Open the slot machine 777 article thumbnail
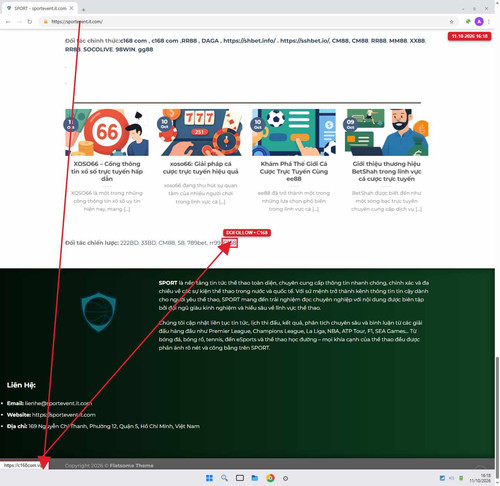Viewport: 500px width, 486px height. (200, 132)
